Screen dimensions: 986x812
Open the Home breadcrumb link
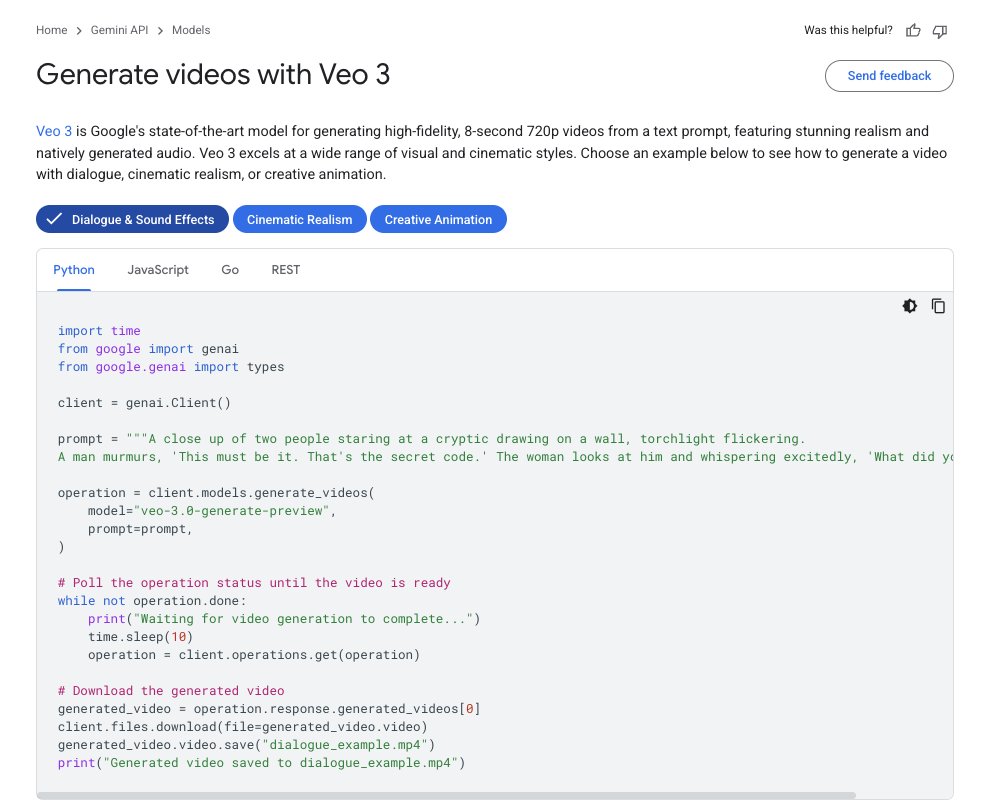click(52, 30)
